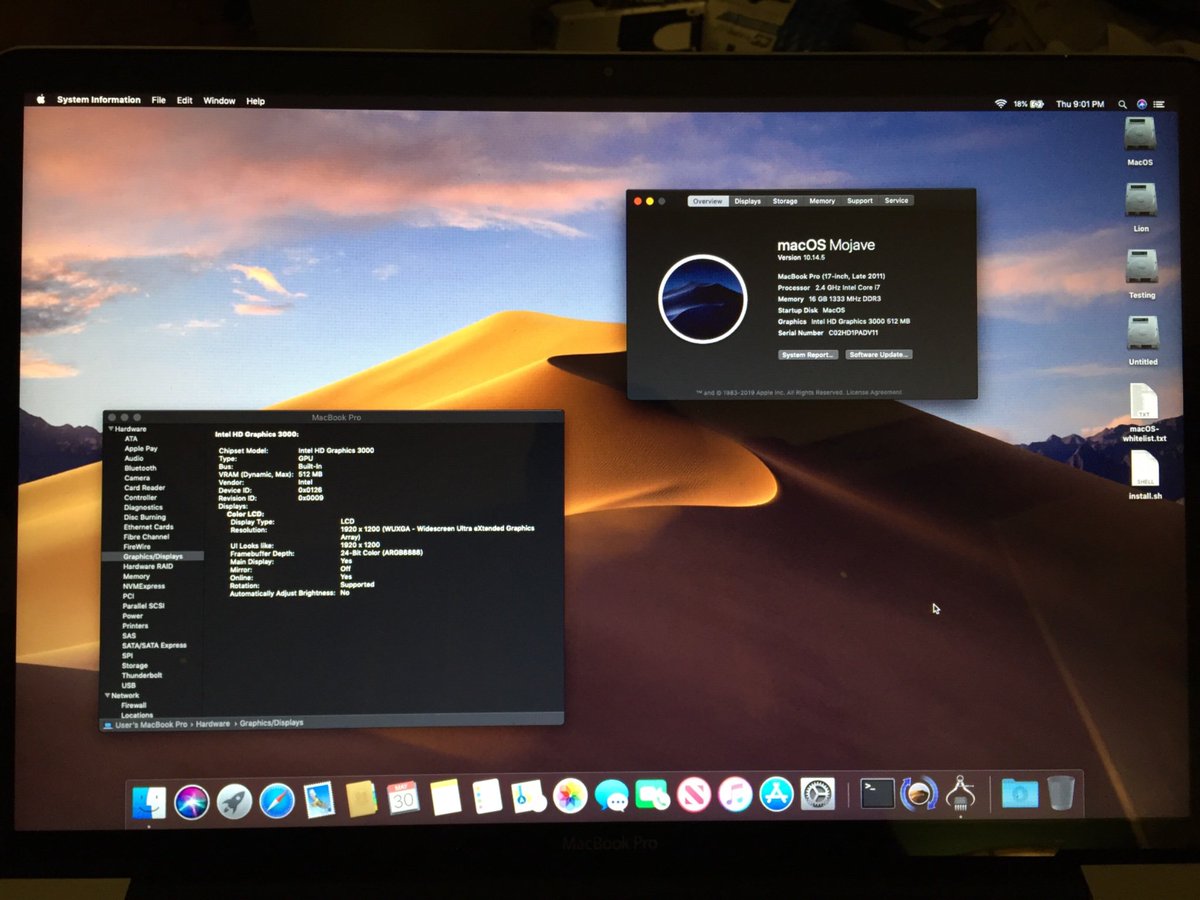Select Thunderbolt in the sidebar
Image resolution: width=1200 pixels, height=900 pixels.
140,675
